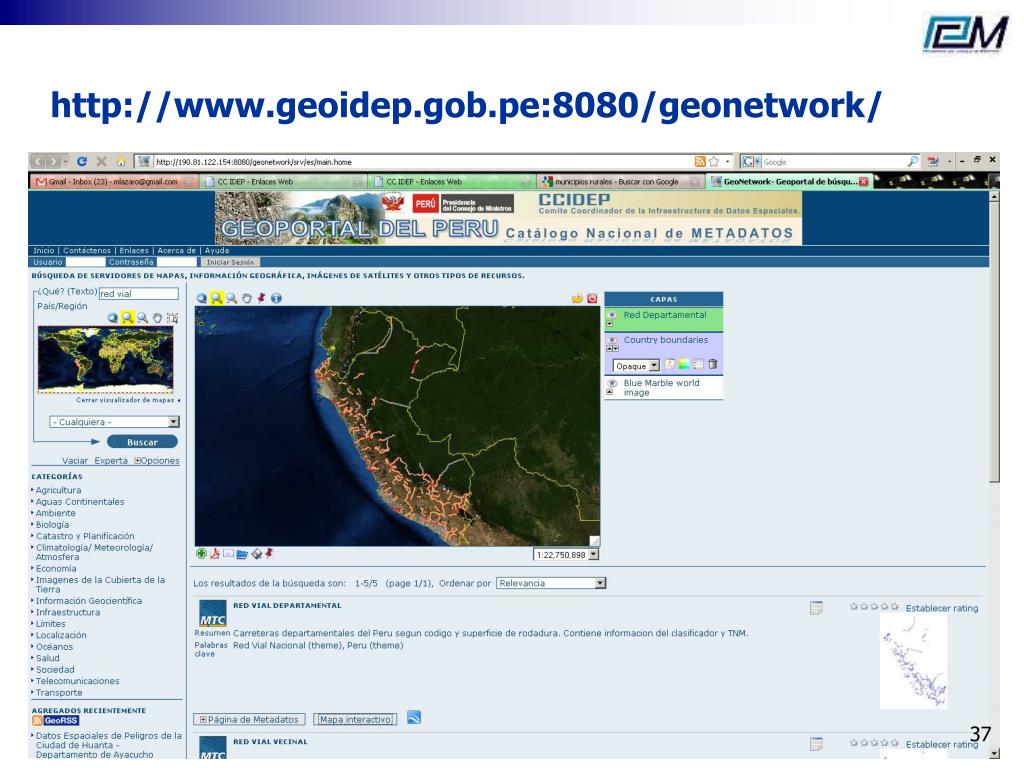Set star rating for Red Vial Departamental
This screenshot has width=1024, height=768.
coord(874,607)
